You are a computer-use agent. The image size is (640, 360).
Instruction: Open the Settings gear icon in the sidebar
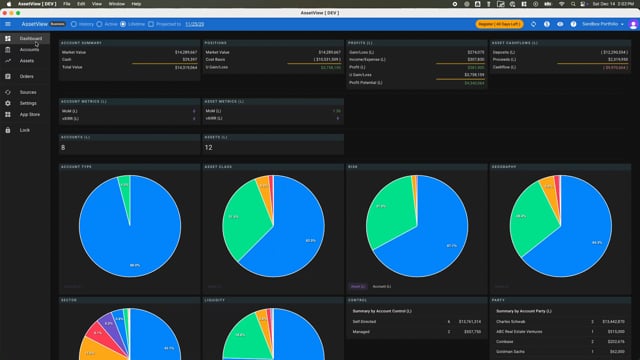point(8,103)
